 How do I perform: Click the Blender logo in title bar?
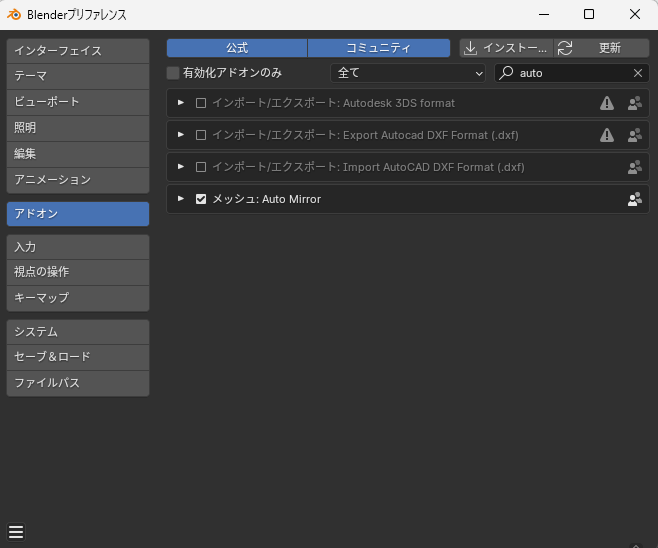click(x=14, y=15)
